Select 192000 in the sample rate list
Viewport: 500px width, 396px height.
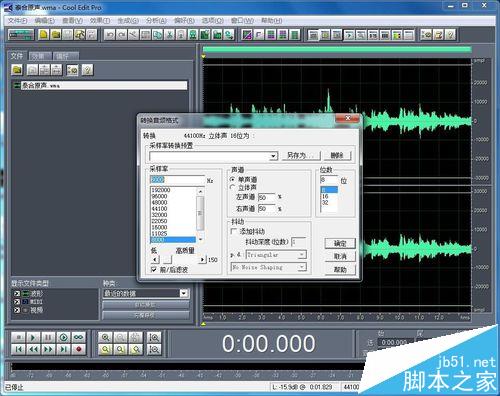pyautogui.click(x=173, y=190)
